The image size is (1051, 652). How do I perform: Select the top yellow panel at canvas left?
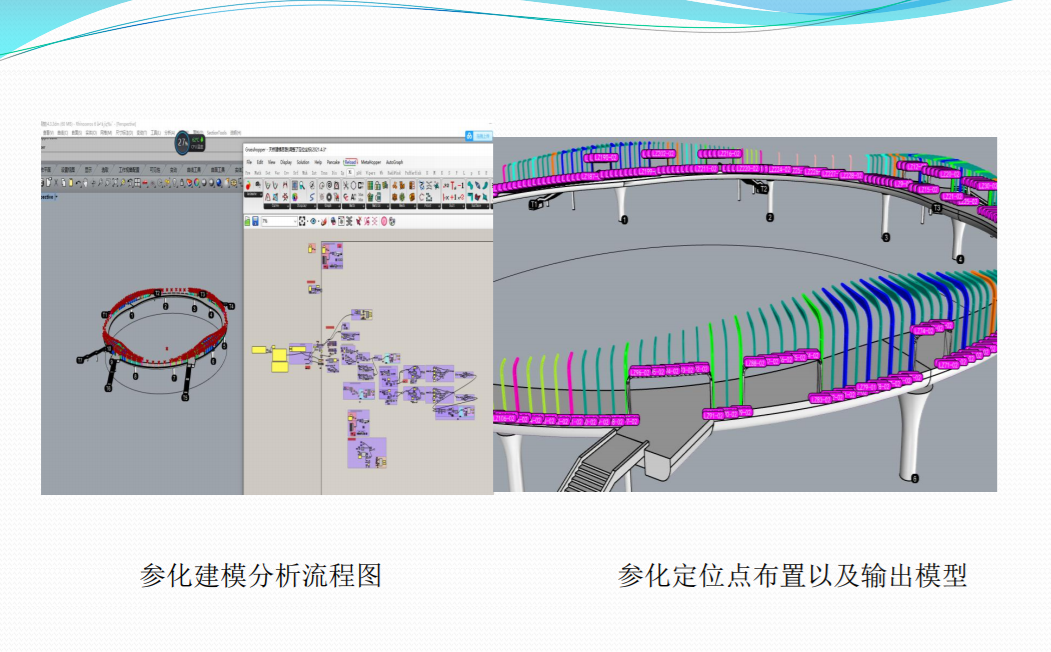(x=259, y=349)
